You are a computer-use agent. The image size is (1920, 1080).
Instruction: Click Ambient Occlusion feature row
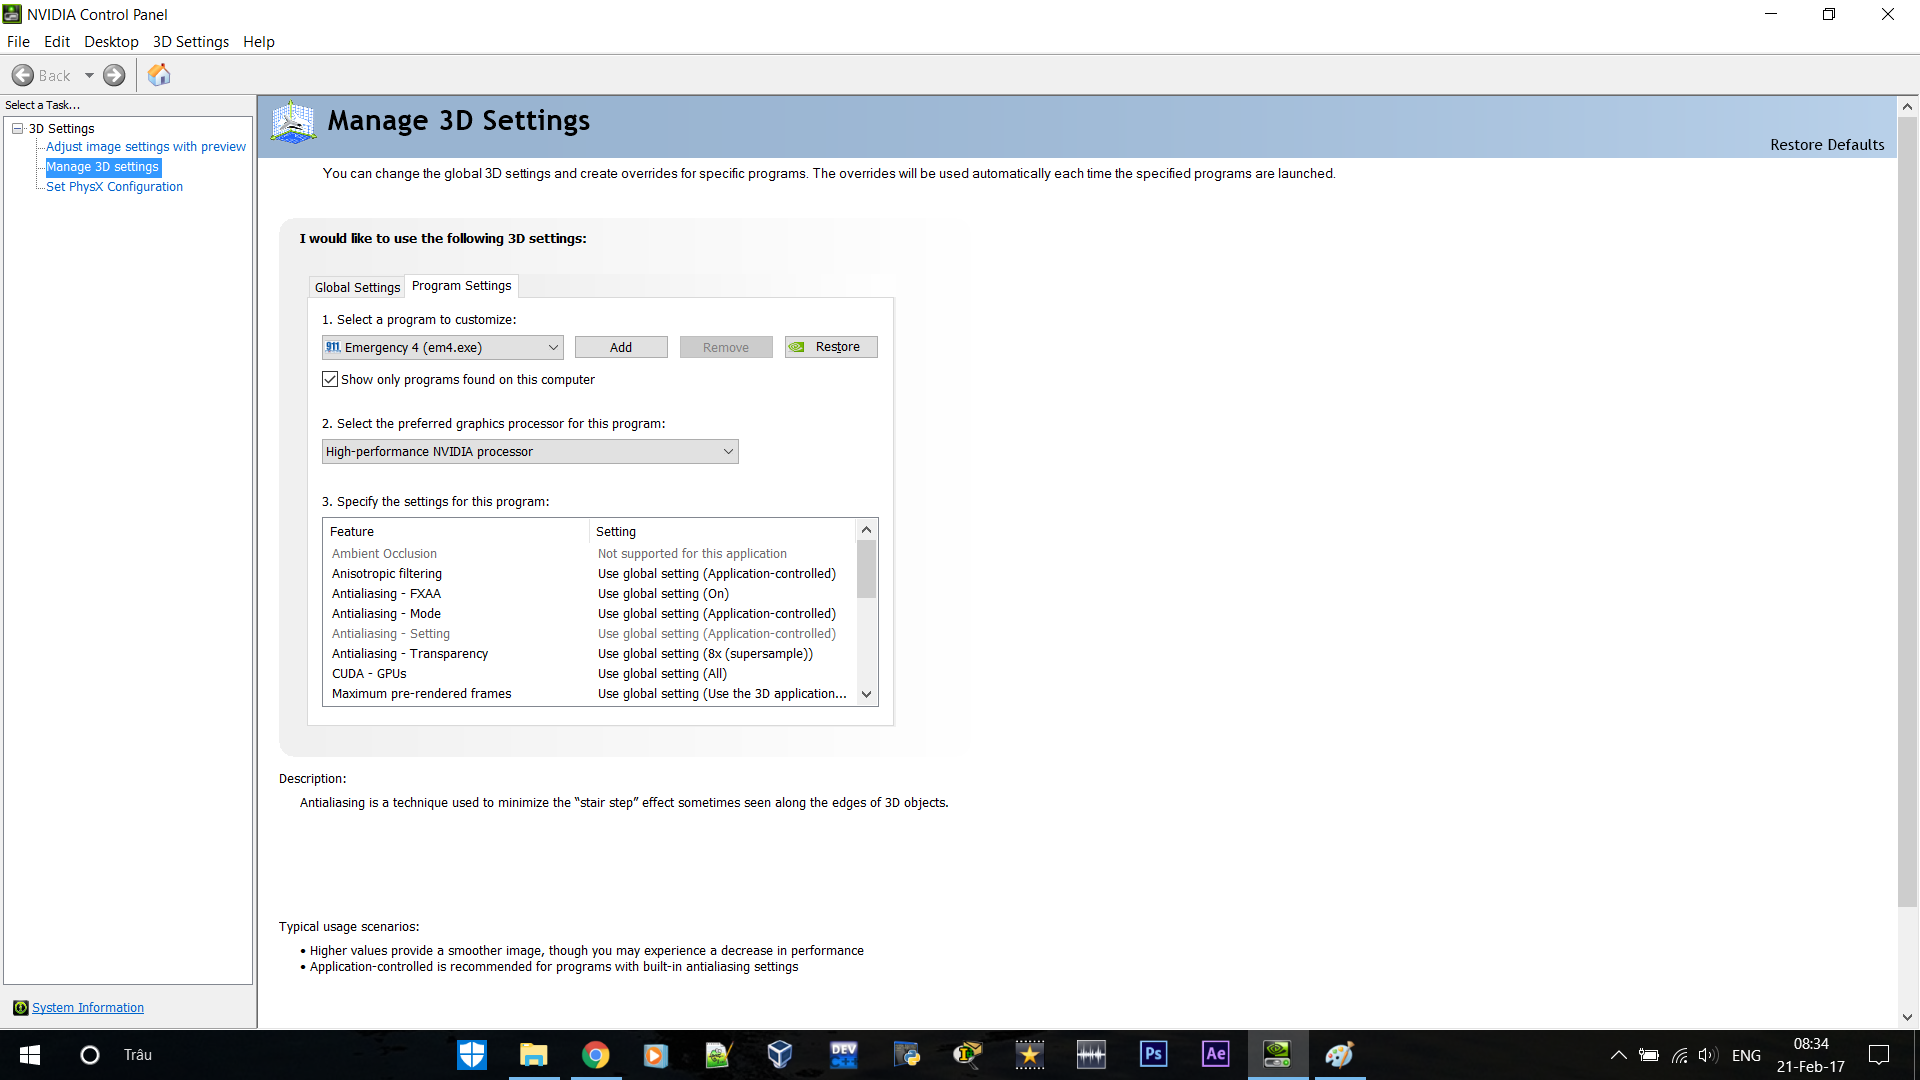click(x=589, y=554)
